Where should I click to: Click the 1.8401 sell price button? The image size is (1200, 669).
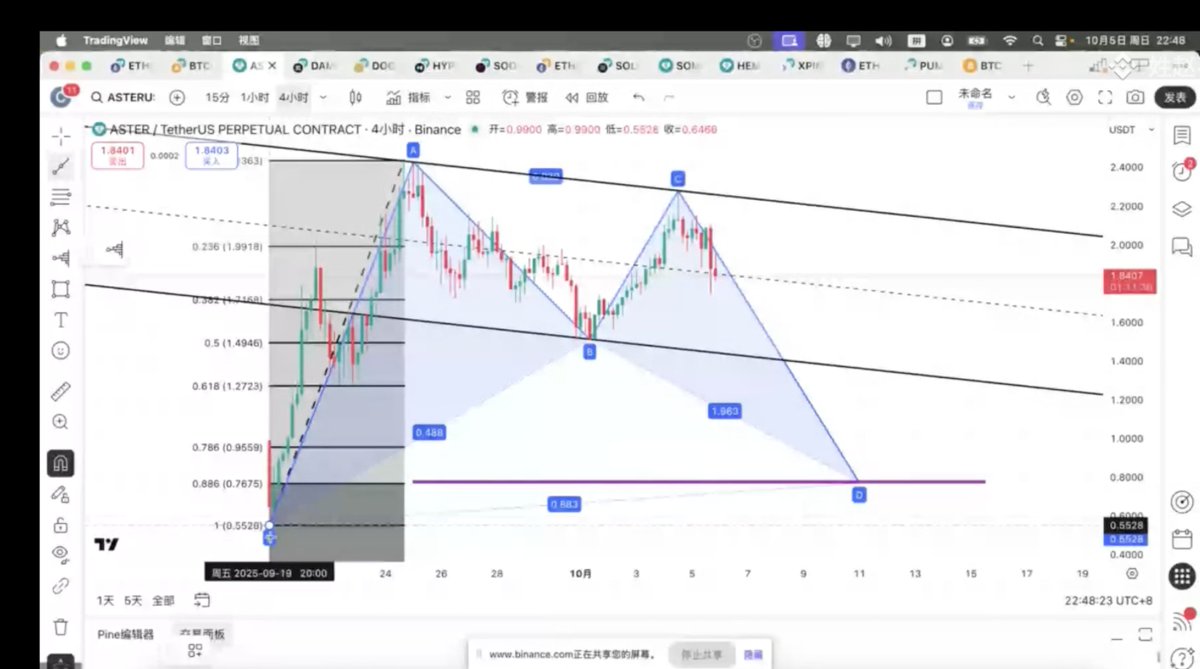pyautogui.click(x=117, y=154)
